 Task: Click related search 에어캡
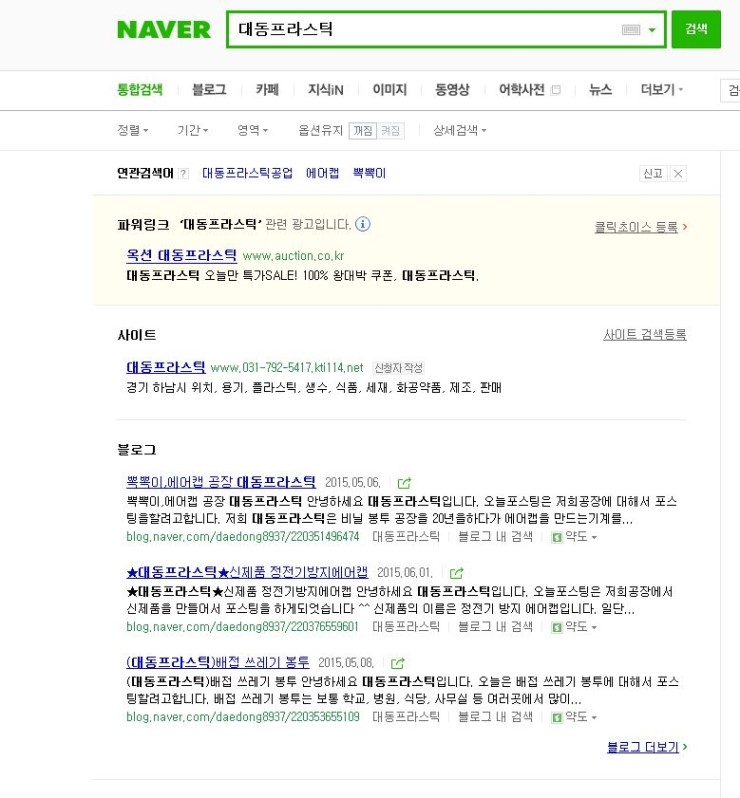[x=322, y=173]
